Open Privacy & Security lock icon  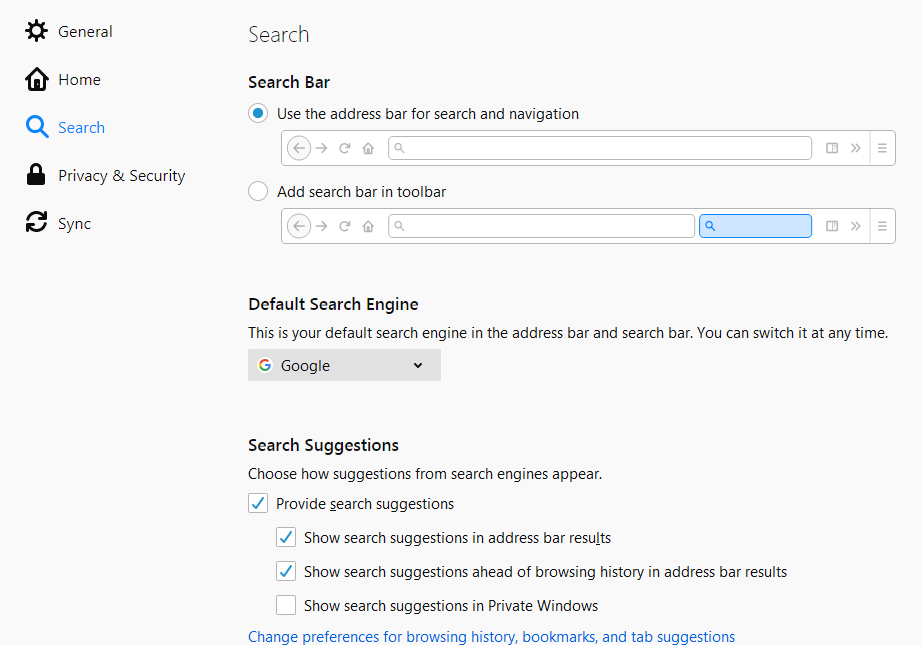tap(36, 175)
